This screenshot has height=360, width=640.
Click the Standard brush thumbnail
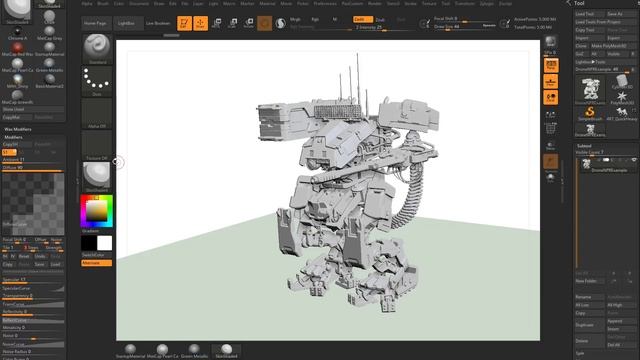coord(97,49)
